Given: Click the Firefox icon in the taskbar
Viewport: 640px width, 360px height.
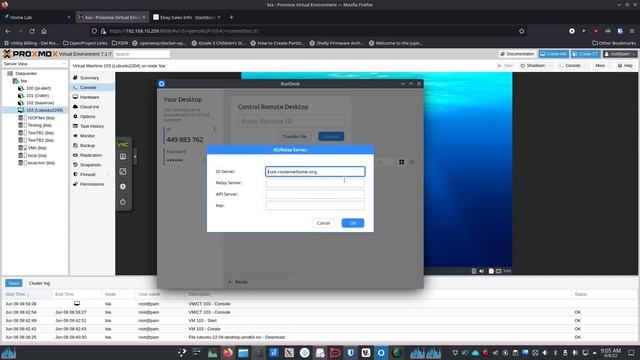Looking at the screenshot, I should click(x=228, y=353).
